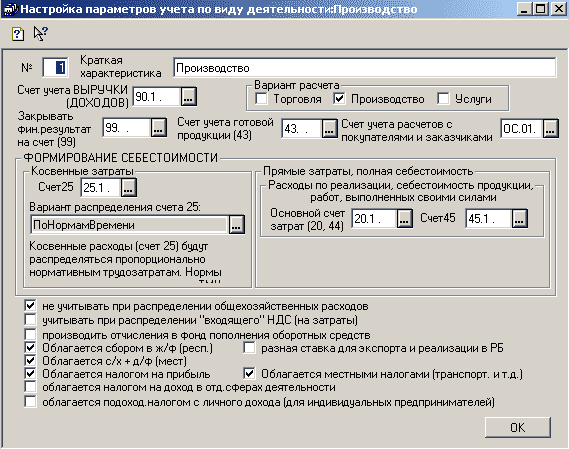Uncheck the Производство calculation variant
570x450 pixels.
(339, 99)
